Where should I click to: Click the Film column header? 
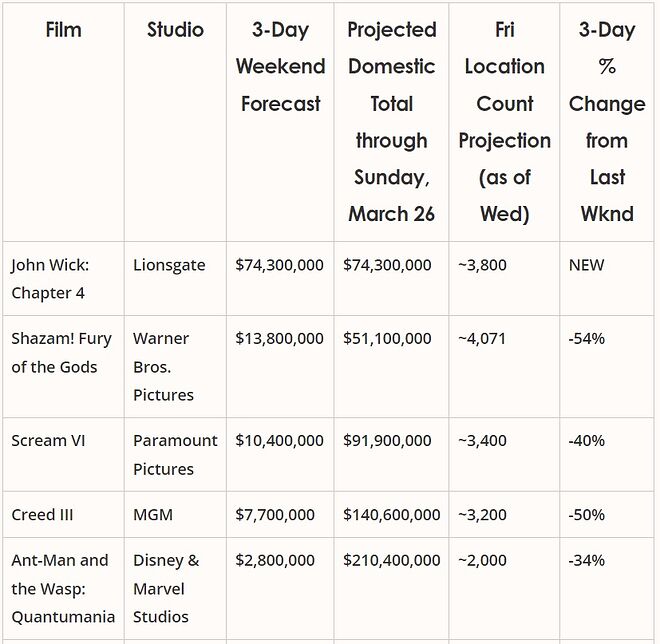click(63, 30)
